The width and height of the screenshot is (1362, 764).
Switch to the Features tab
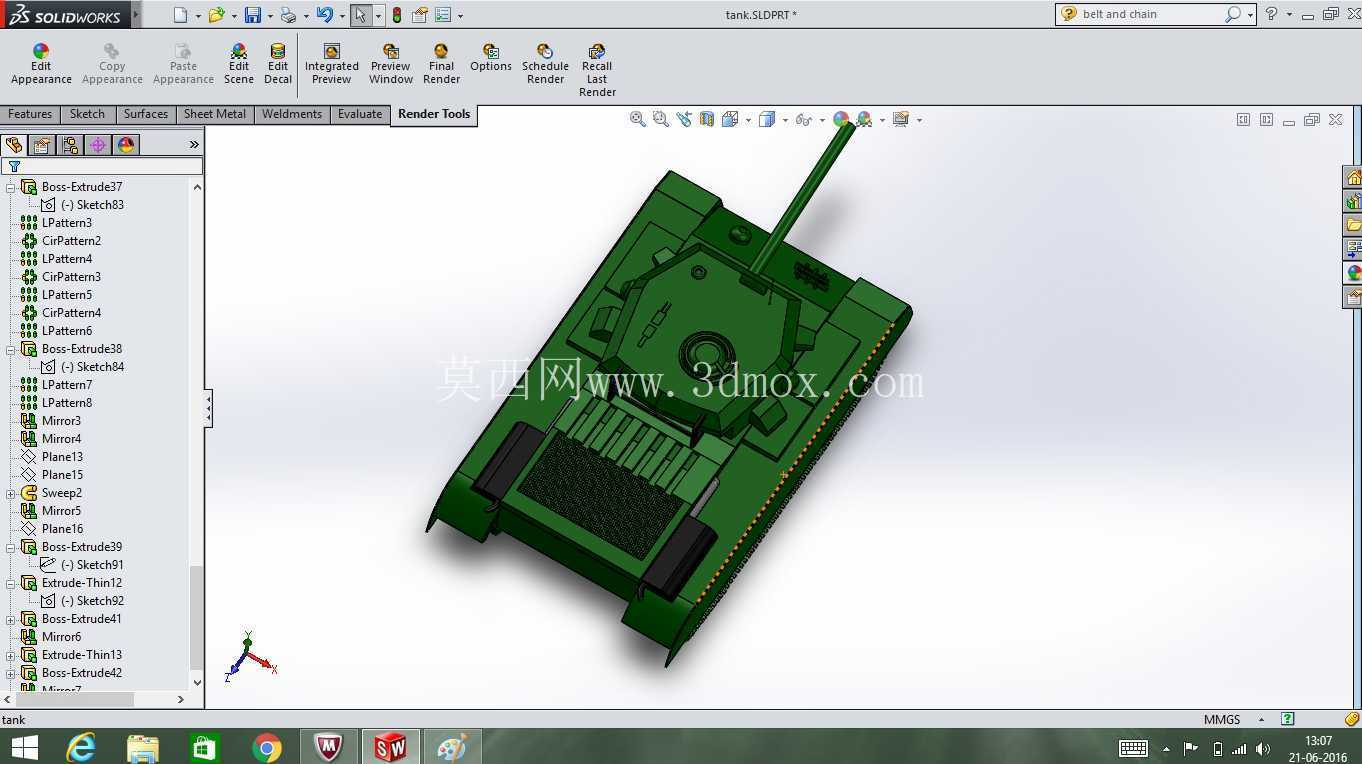tap(30, 114)
